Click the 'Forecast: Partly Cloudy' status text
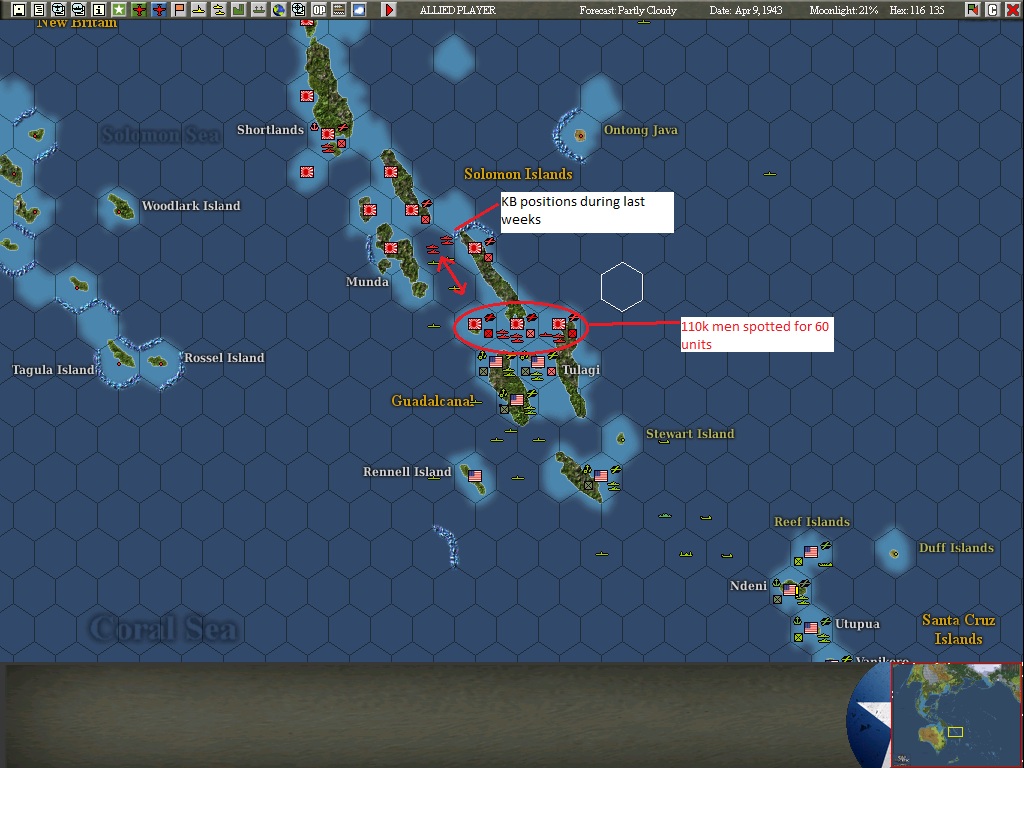 (628, 10)
